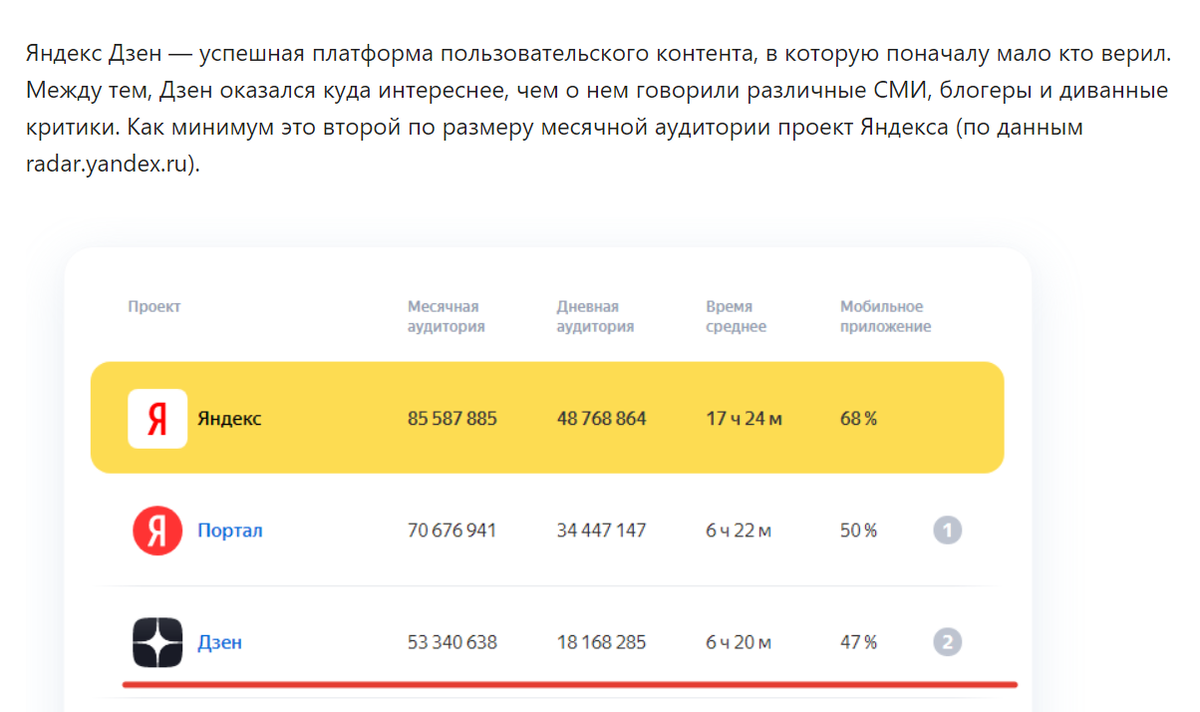Click the red Портал logo icon

coord(158,530)
